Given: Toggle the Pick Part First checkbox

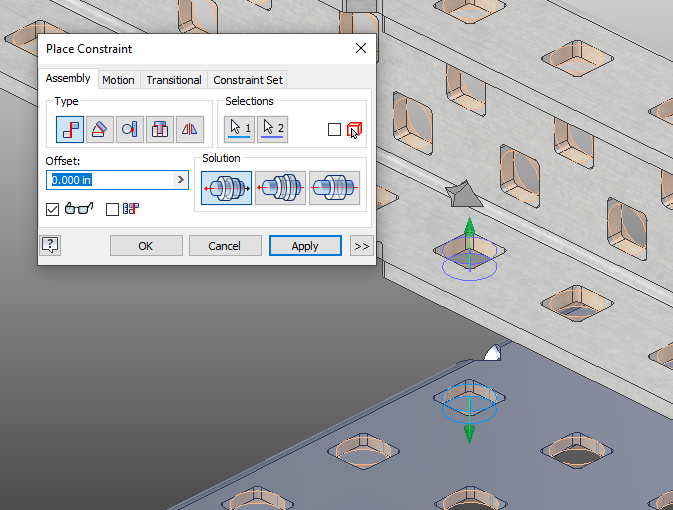Looking at the screenshot, I should [x=334, y=130].
